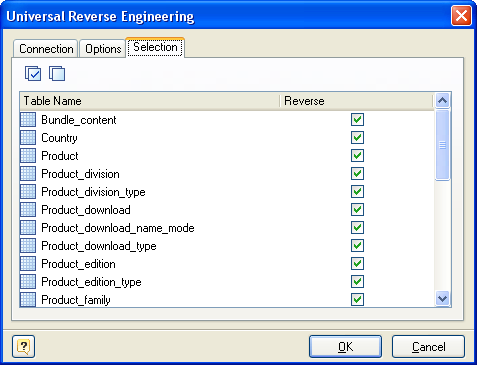Image resolution: width=477 pixels, height=365 pixels.
Task: Uncheck Reverse for Product_family
Action: (357, 299)
